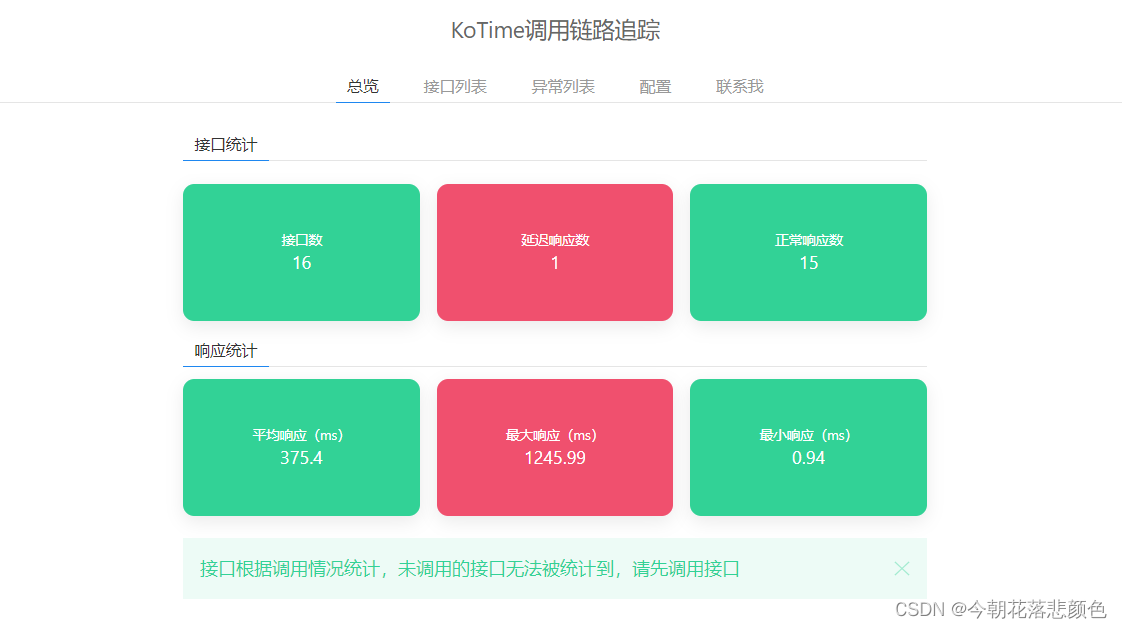Go to the 配置 tab
1122x628 pixels.
click(x=655, y=87)
